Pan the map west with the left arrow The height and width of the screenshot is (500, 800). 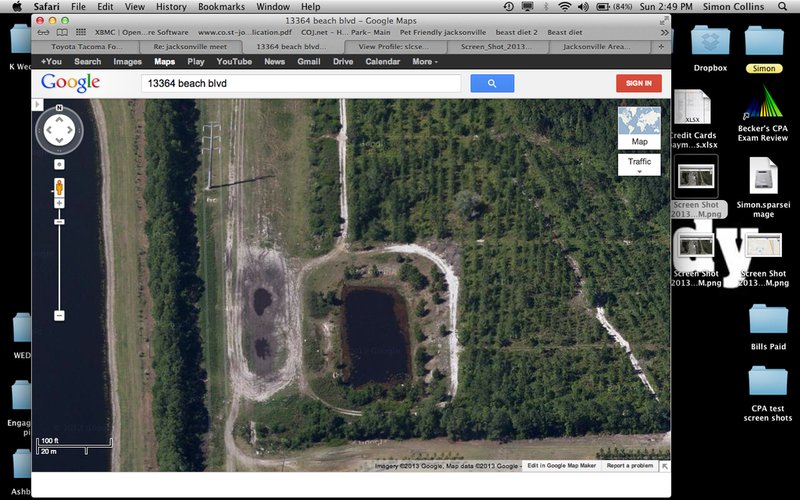click(49, 130)
